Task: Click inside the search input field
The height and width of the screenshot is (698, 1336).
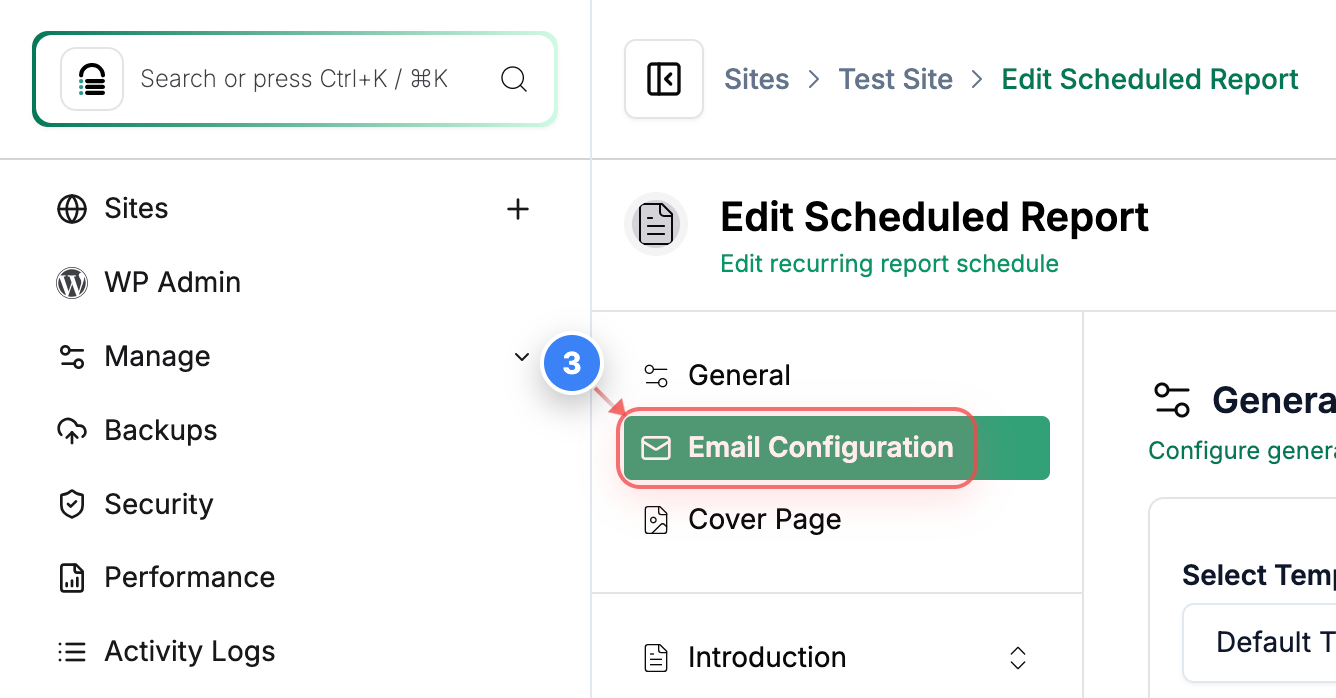Action: click(300, 79)
